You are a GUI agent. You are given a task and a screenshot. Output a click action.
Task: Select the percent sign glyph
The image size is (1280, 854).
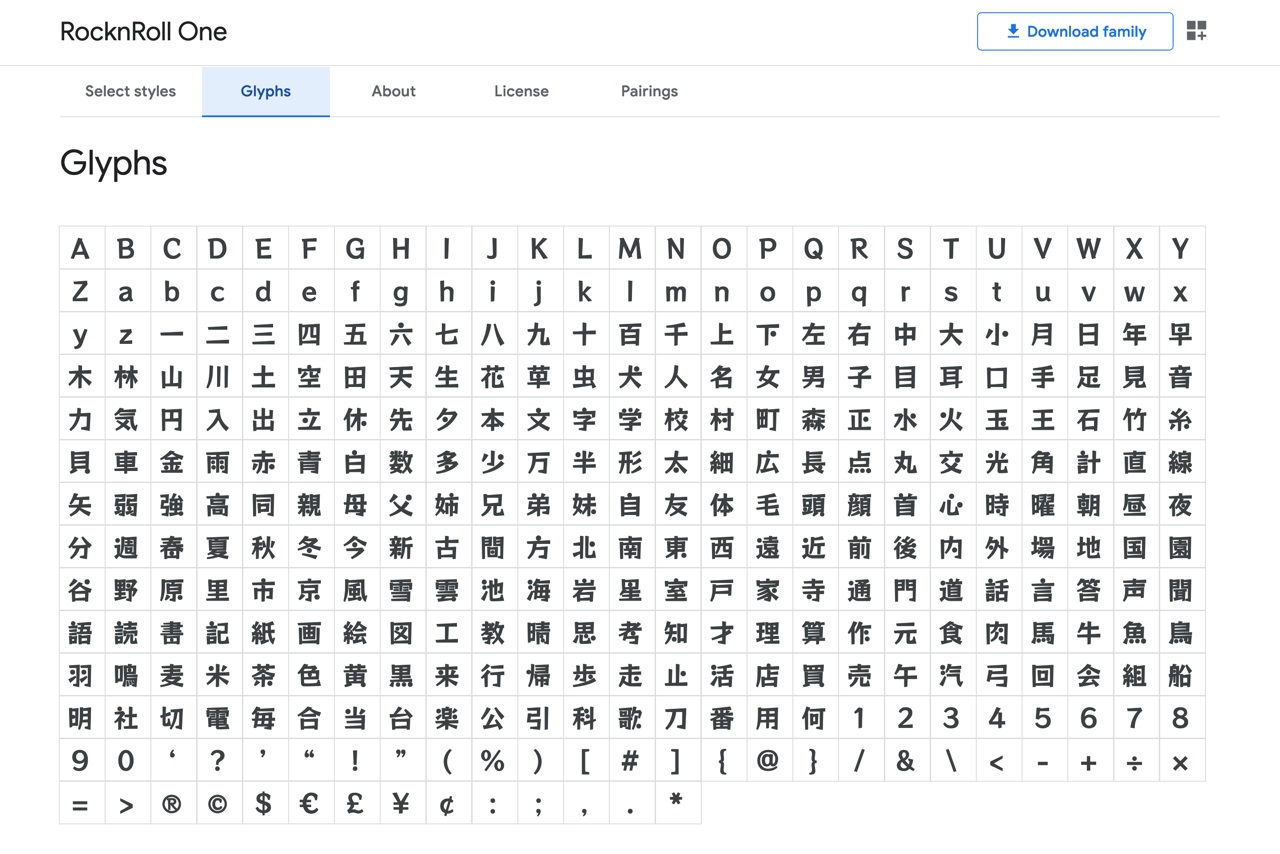[x=492, y=760]
